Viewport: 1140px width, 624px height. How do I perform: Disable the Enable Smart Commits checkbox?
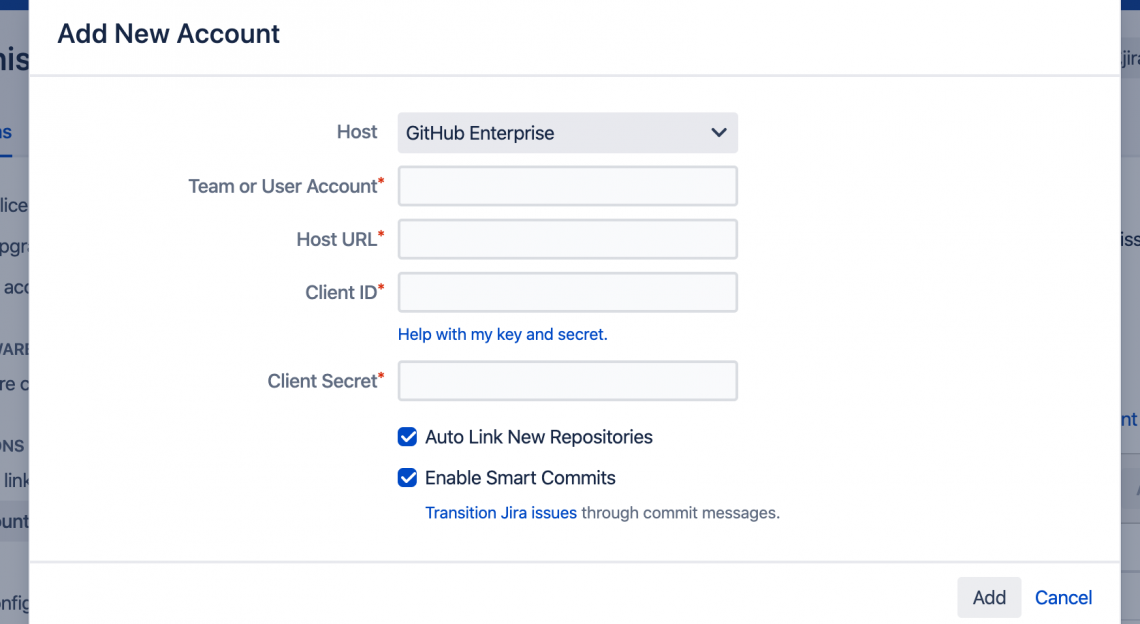(407, 478)
